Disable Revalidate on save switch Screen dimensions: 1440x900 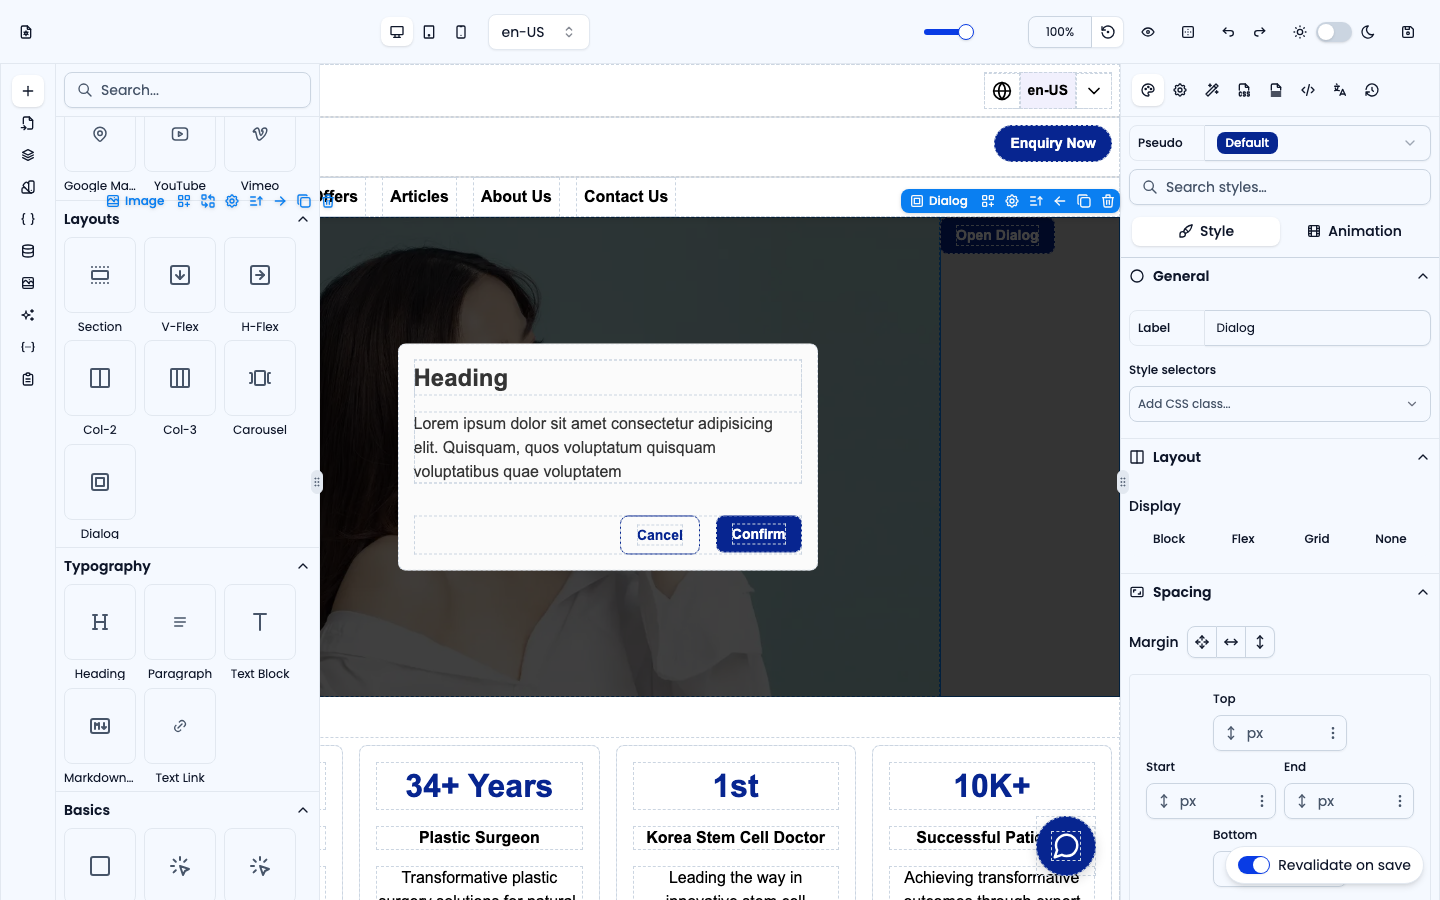pos(1254,865)
